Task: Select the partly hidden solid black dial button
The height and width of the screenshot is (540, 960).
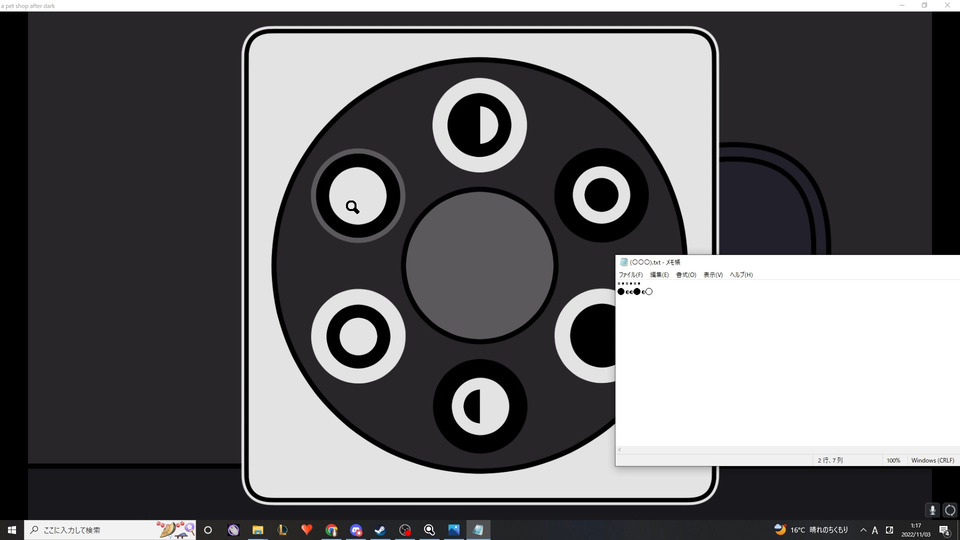Action: (585, 336)
